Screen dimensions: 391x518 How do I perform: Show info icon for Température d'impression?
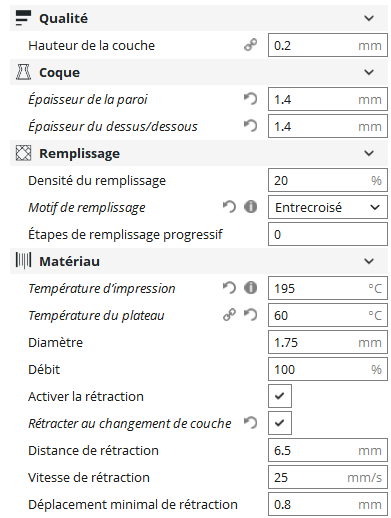coord(250,288)
